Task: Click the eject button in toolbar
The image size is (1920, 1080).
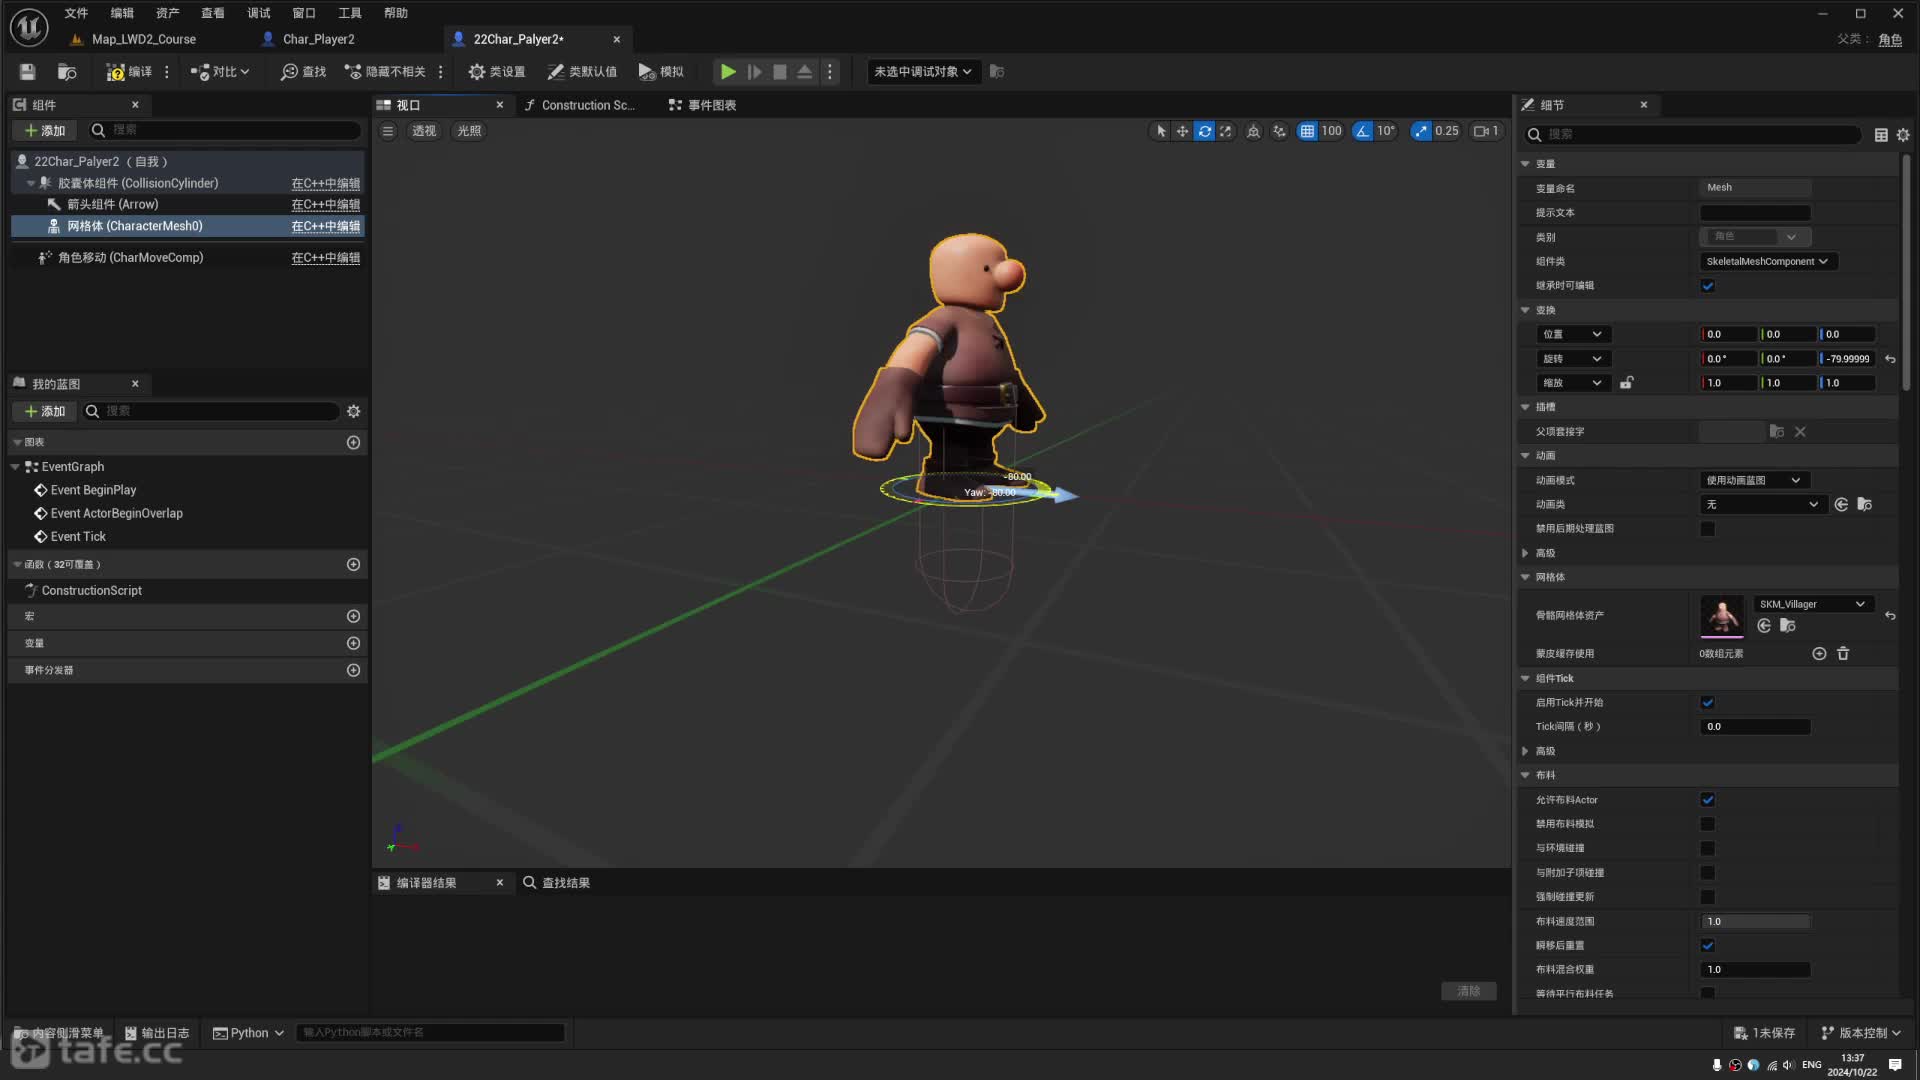Action: [805, 72]
